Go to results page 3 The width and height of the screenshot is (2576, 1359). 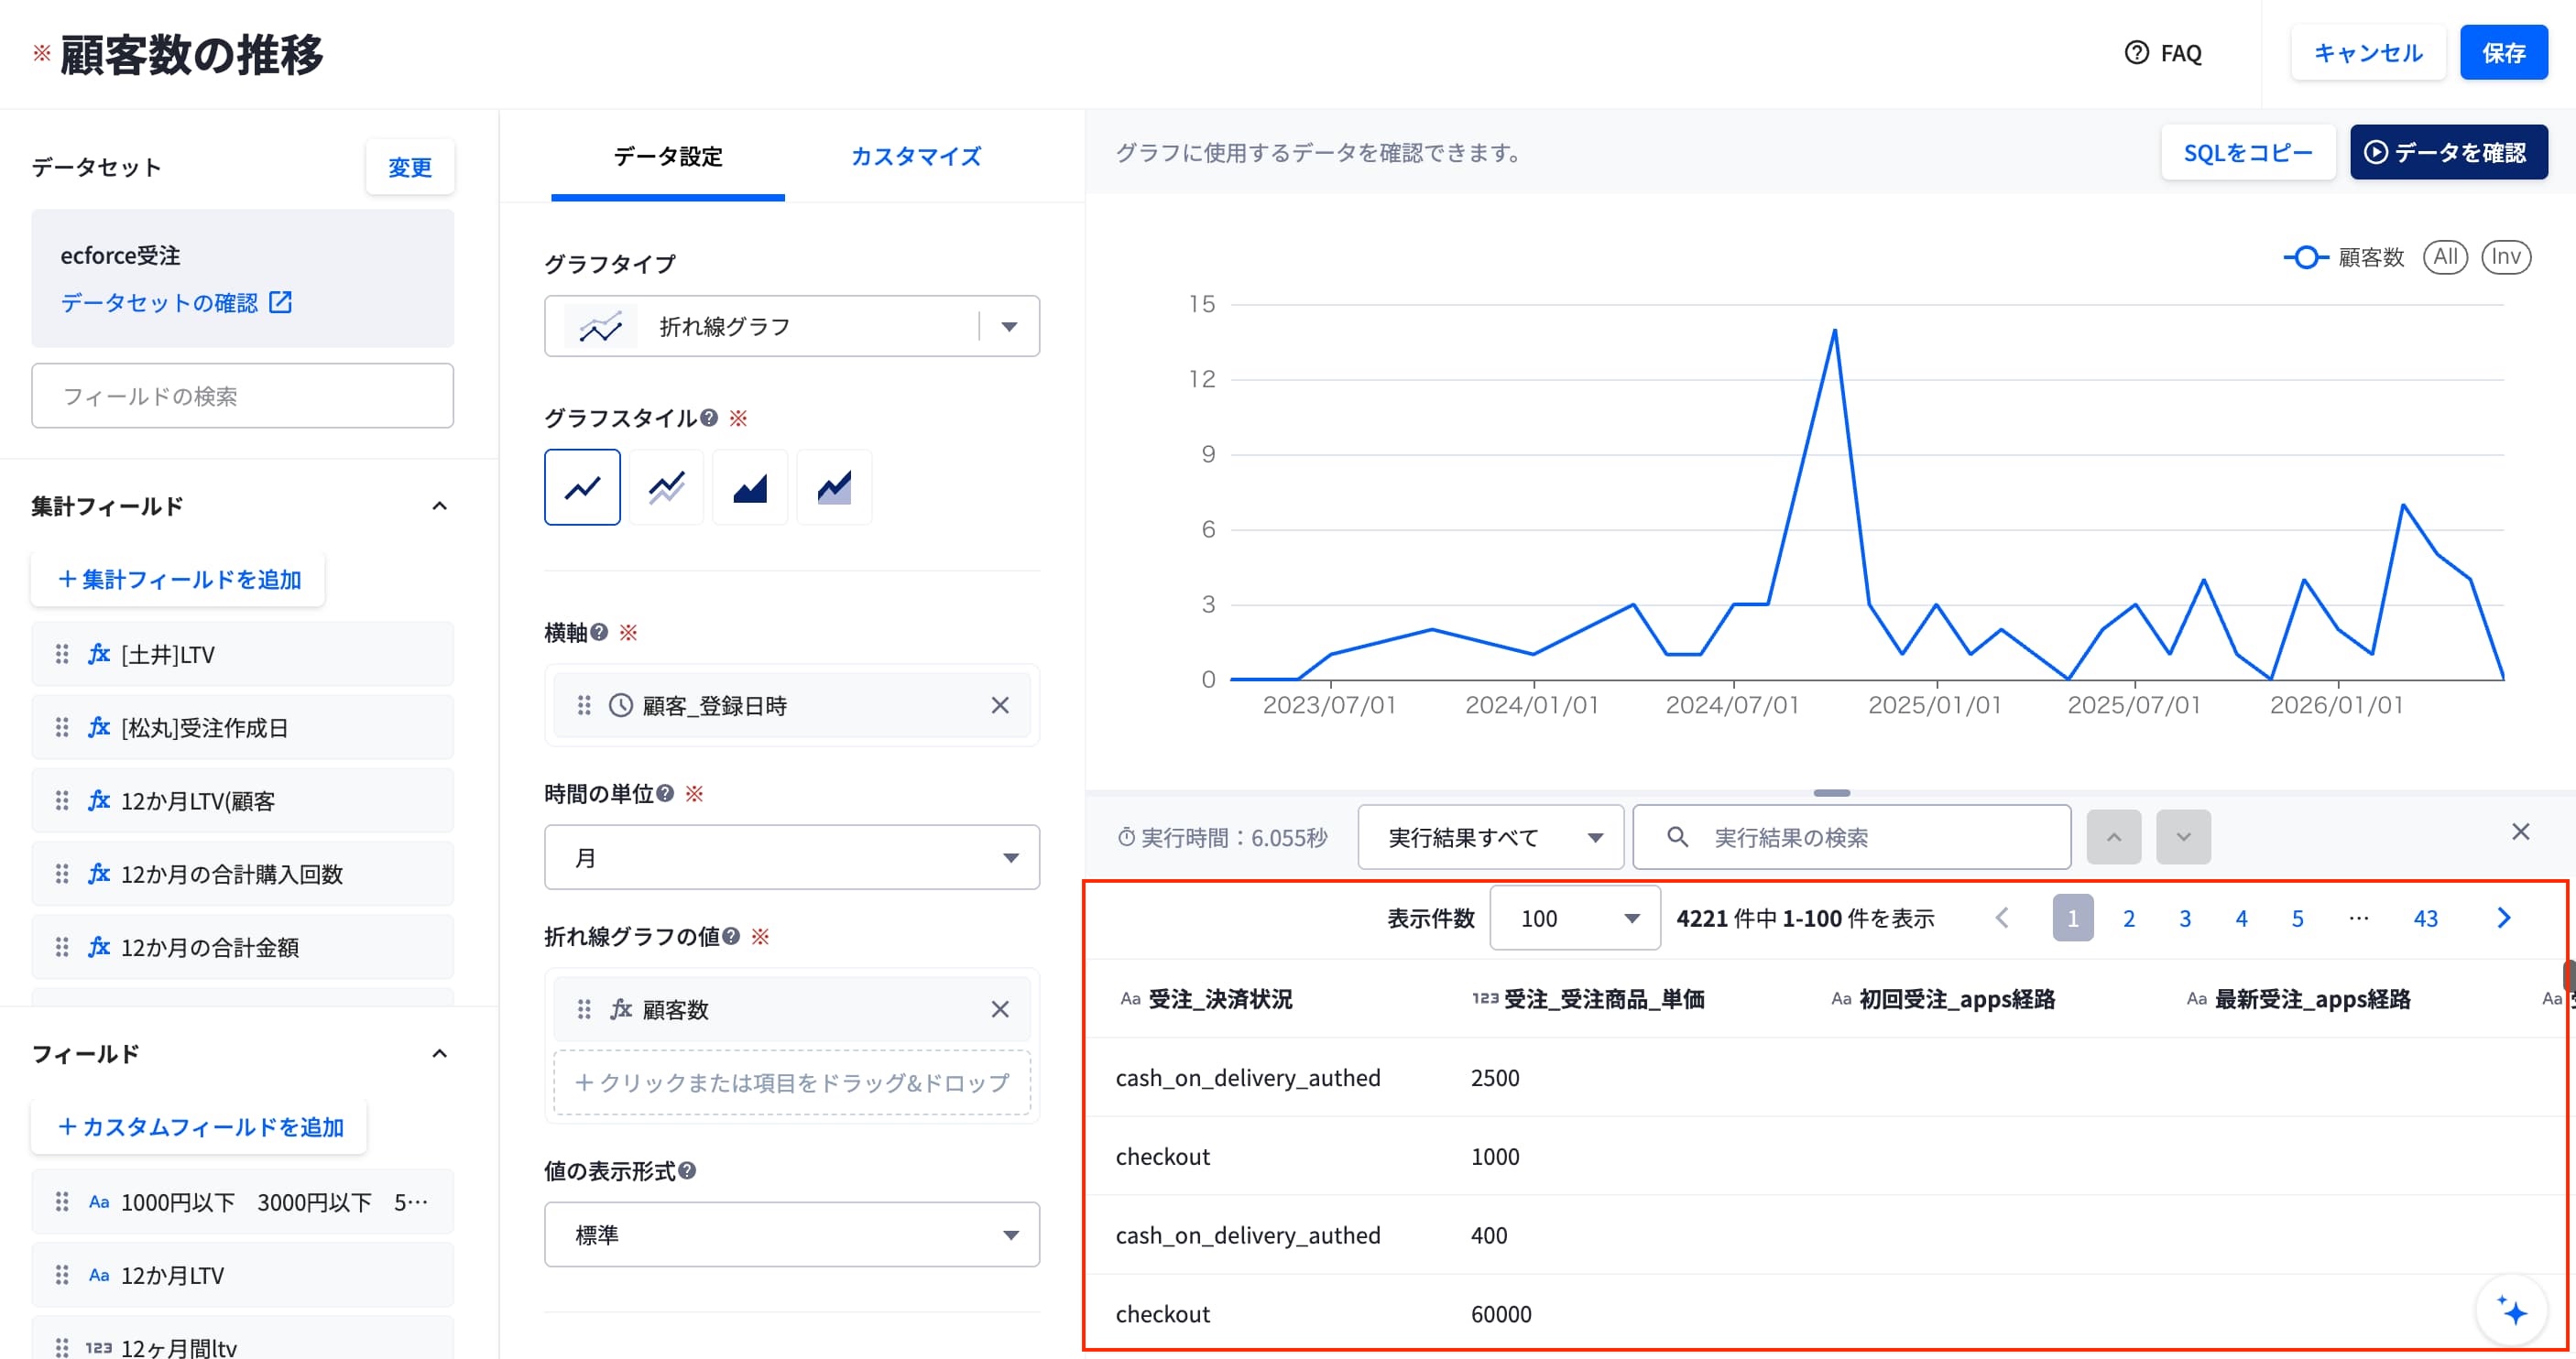tap(2184, 918)
